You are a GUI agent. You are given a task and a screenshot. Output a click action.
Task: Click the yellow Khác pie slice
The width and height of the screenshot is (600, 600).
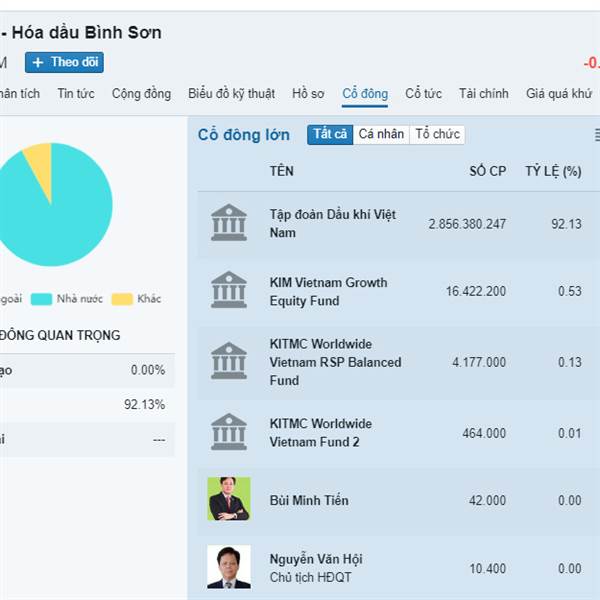click(x=41, y=165)
